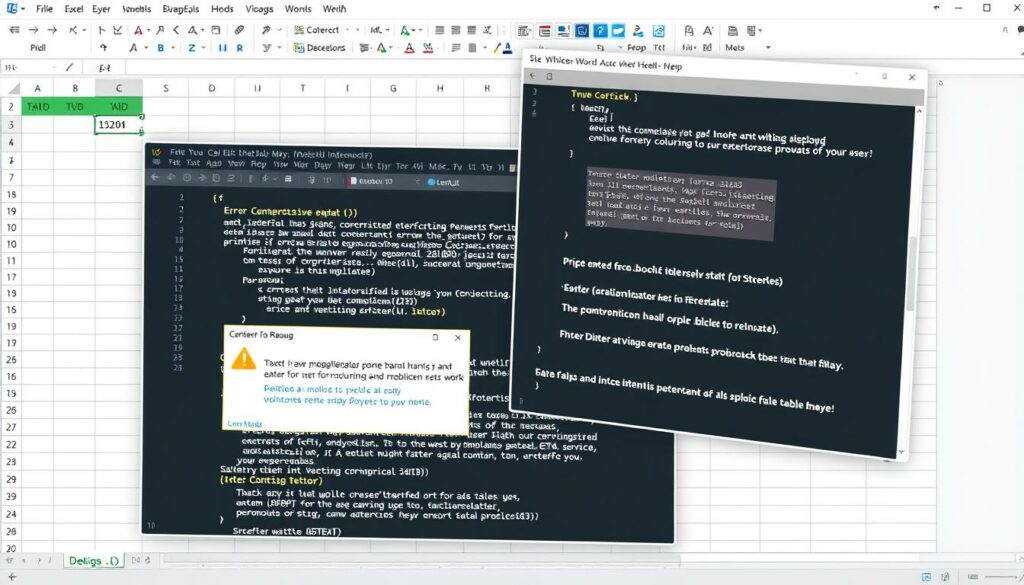Toggle the third alignment icon in the top row
The width and height of the screenshot is (1024, 585).
coord(472,30)
